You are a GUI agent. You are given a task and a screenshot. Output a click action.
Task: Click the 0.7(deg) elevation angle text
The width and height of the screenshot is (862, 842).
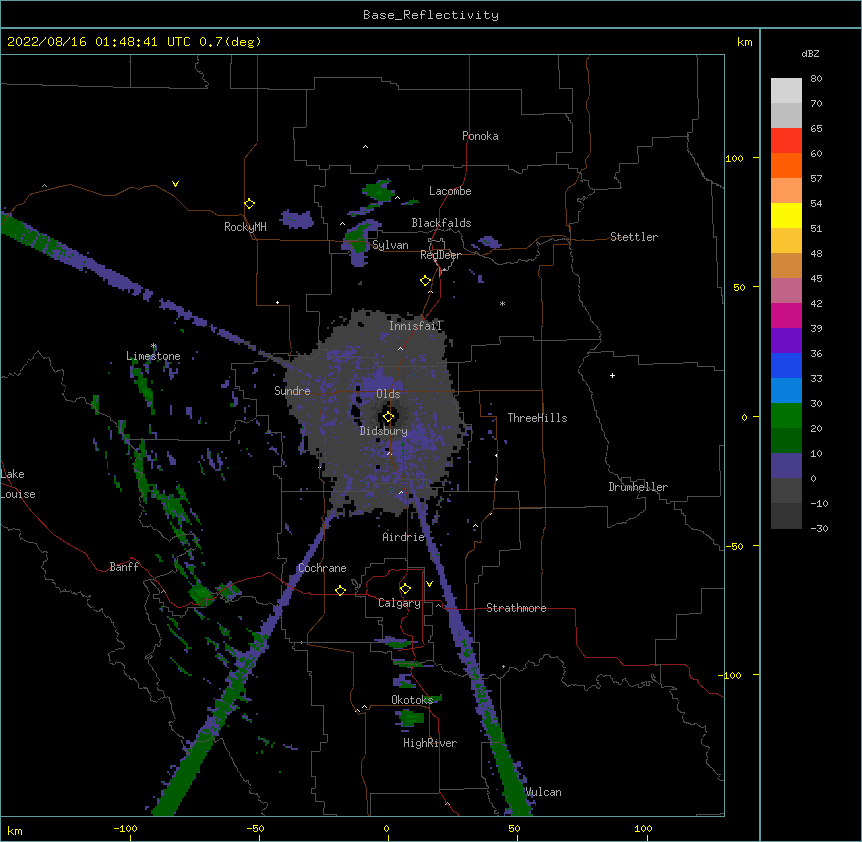[x=230, y=42]
